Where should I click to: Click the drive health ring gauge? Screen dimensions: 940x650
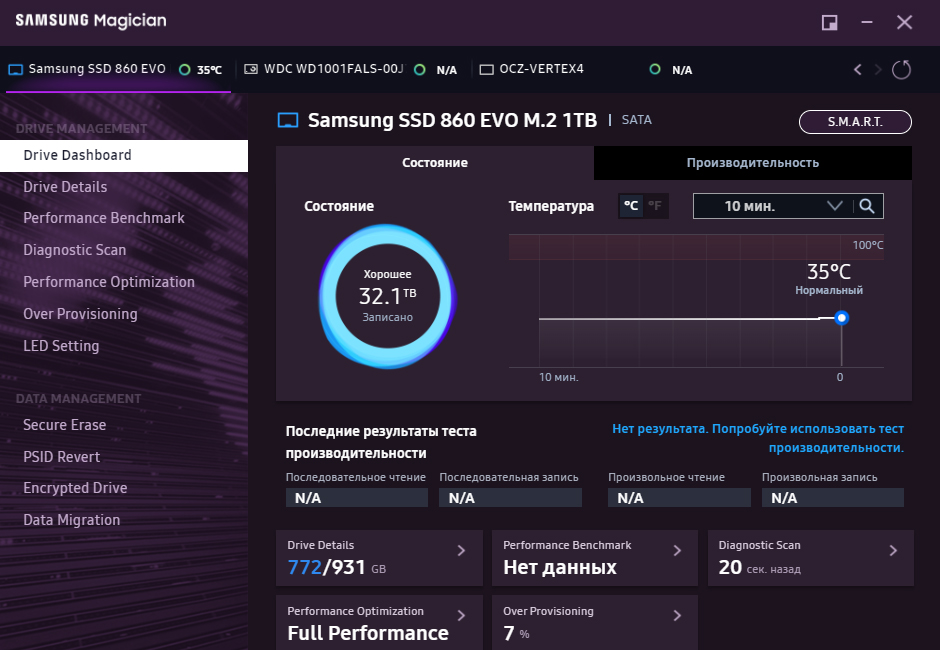[387, 296]
